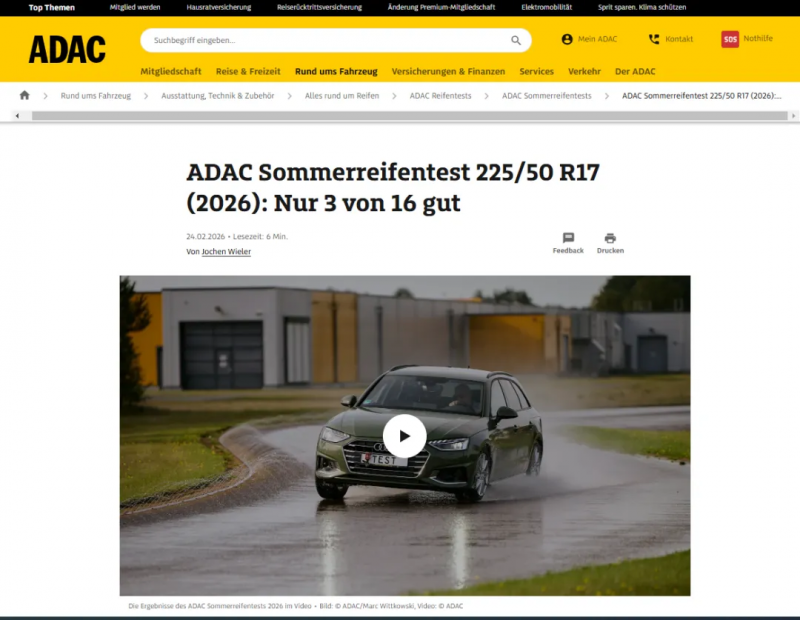Click the Kontakt phone icon
800x620 pixels.
tap(654, 39)
